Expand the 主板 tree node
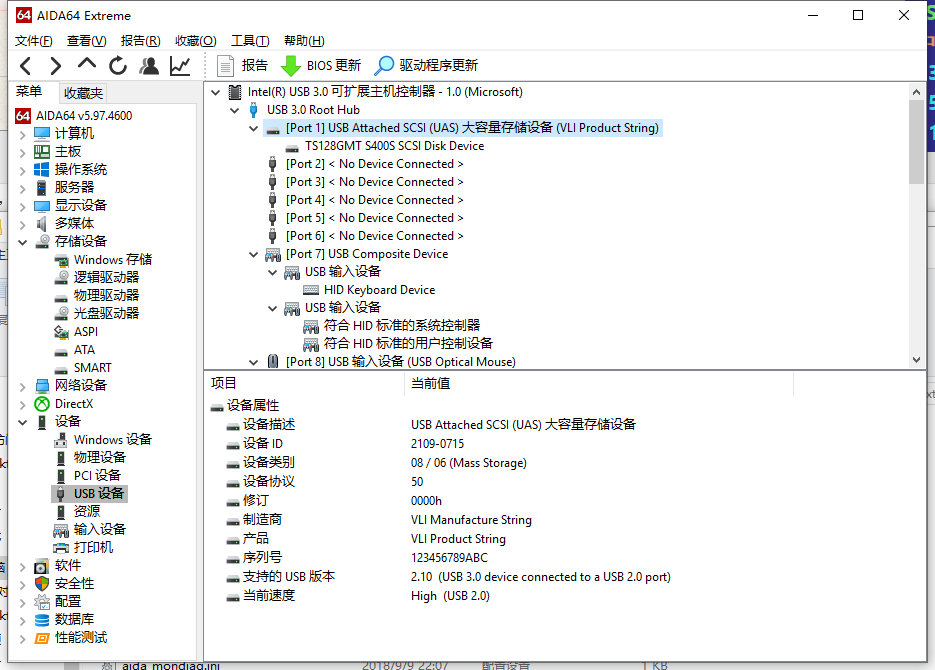Screen dimensions: 935x670 point(23,153)
